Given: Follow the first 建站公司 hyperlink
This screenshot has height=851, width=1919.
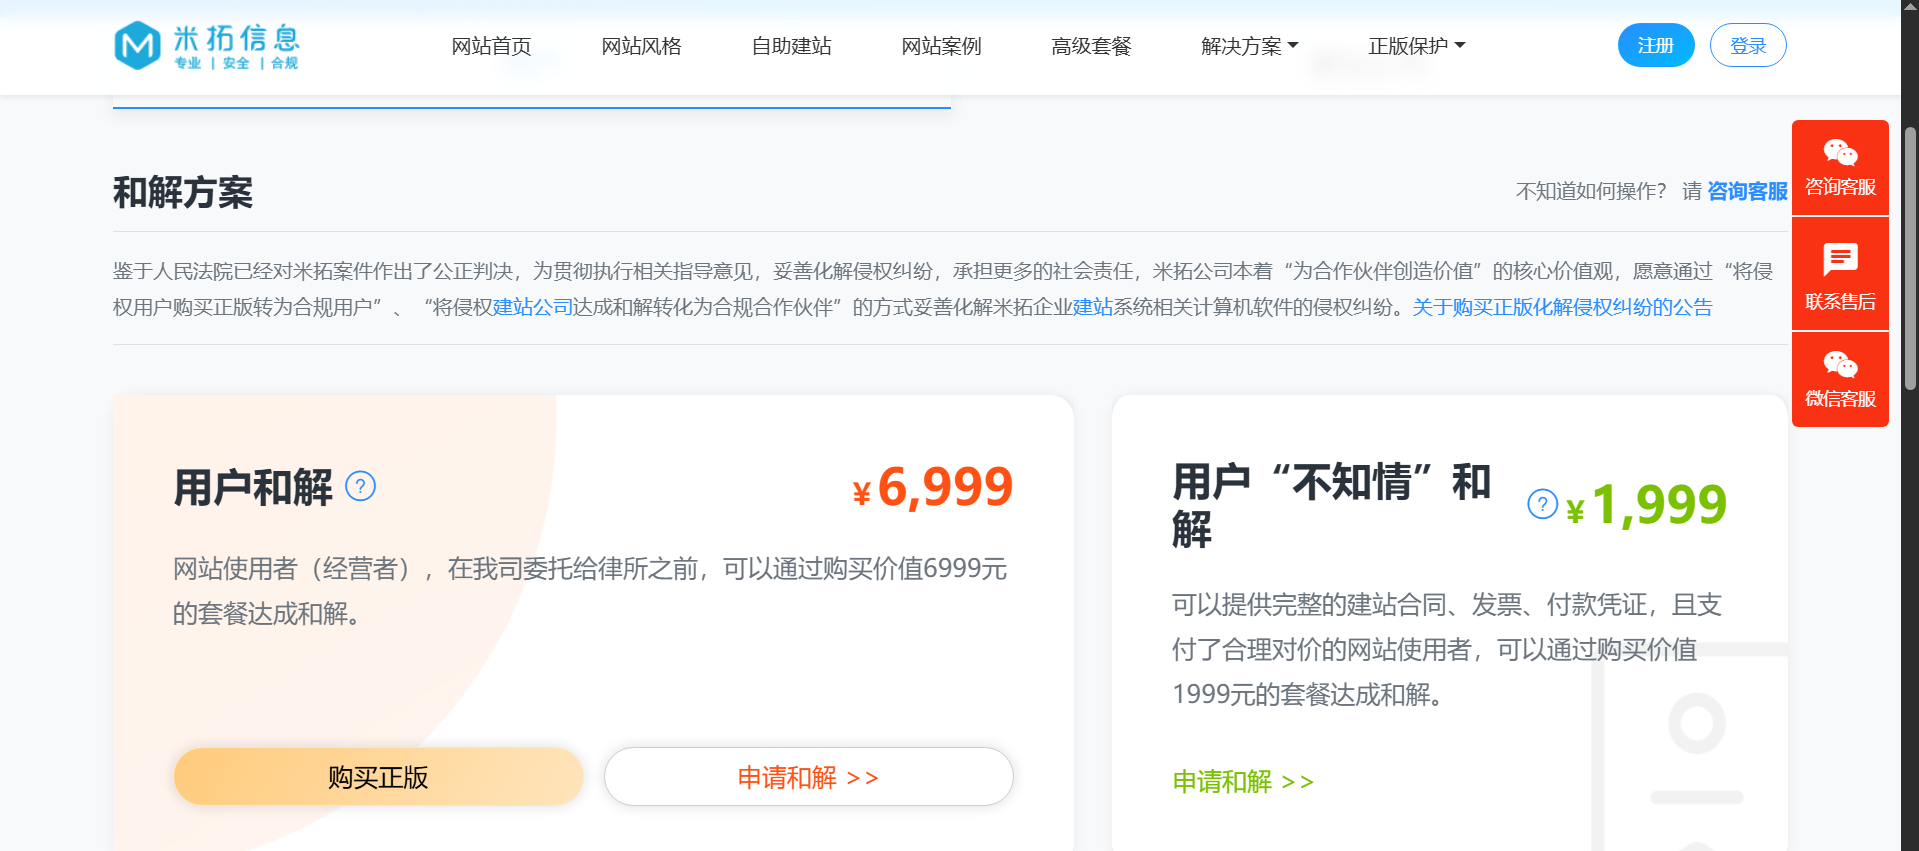Looking at the screenshot, I should [532, 307].
